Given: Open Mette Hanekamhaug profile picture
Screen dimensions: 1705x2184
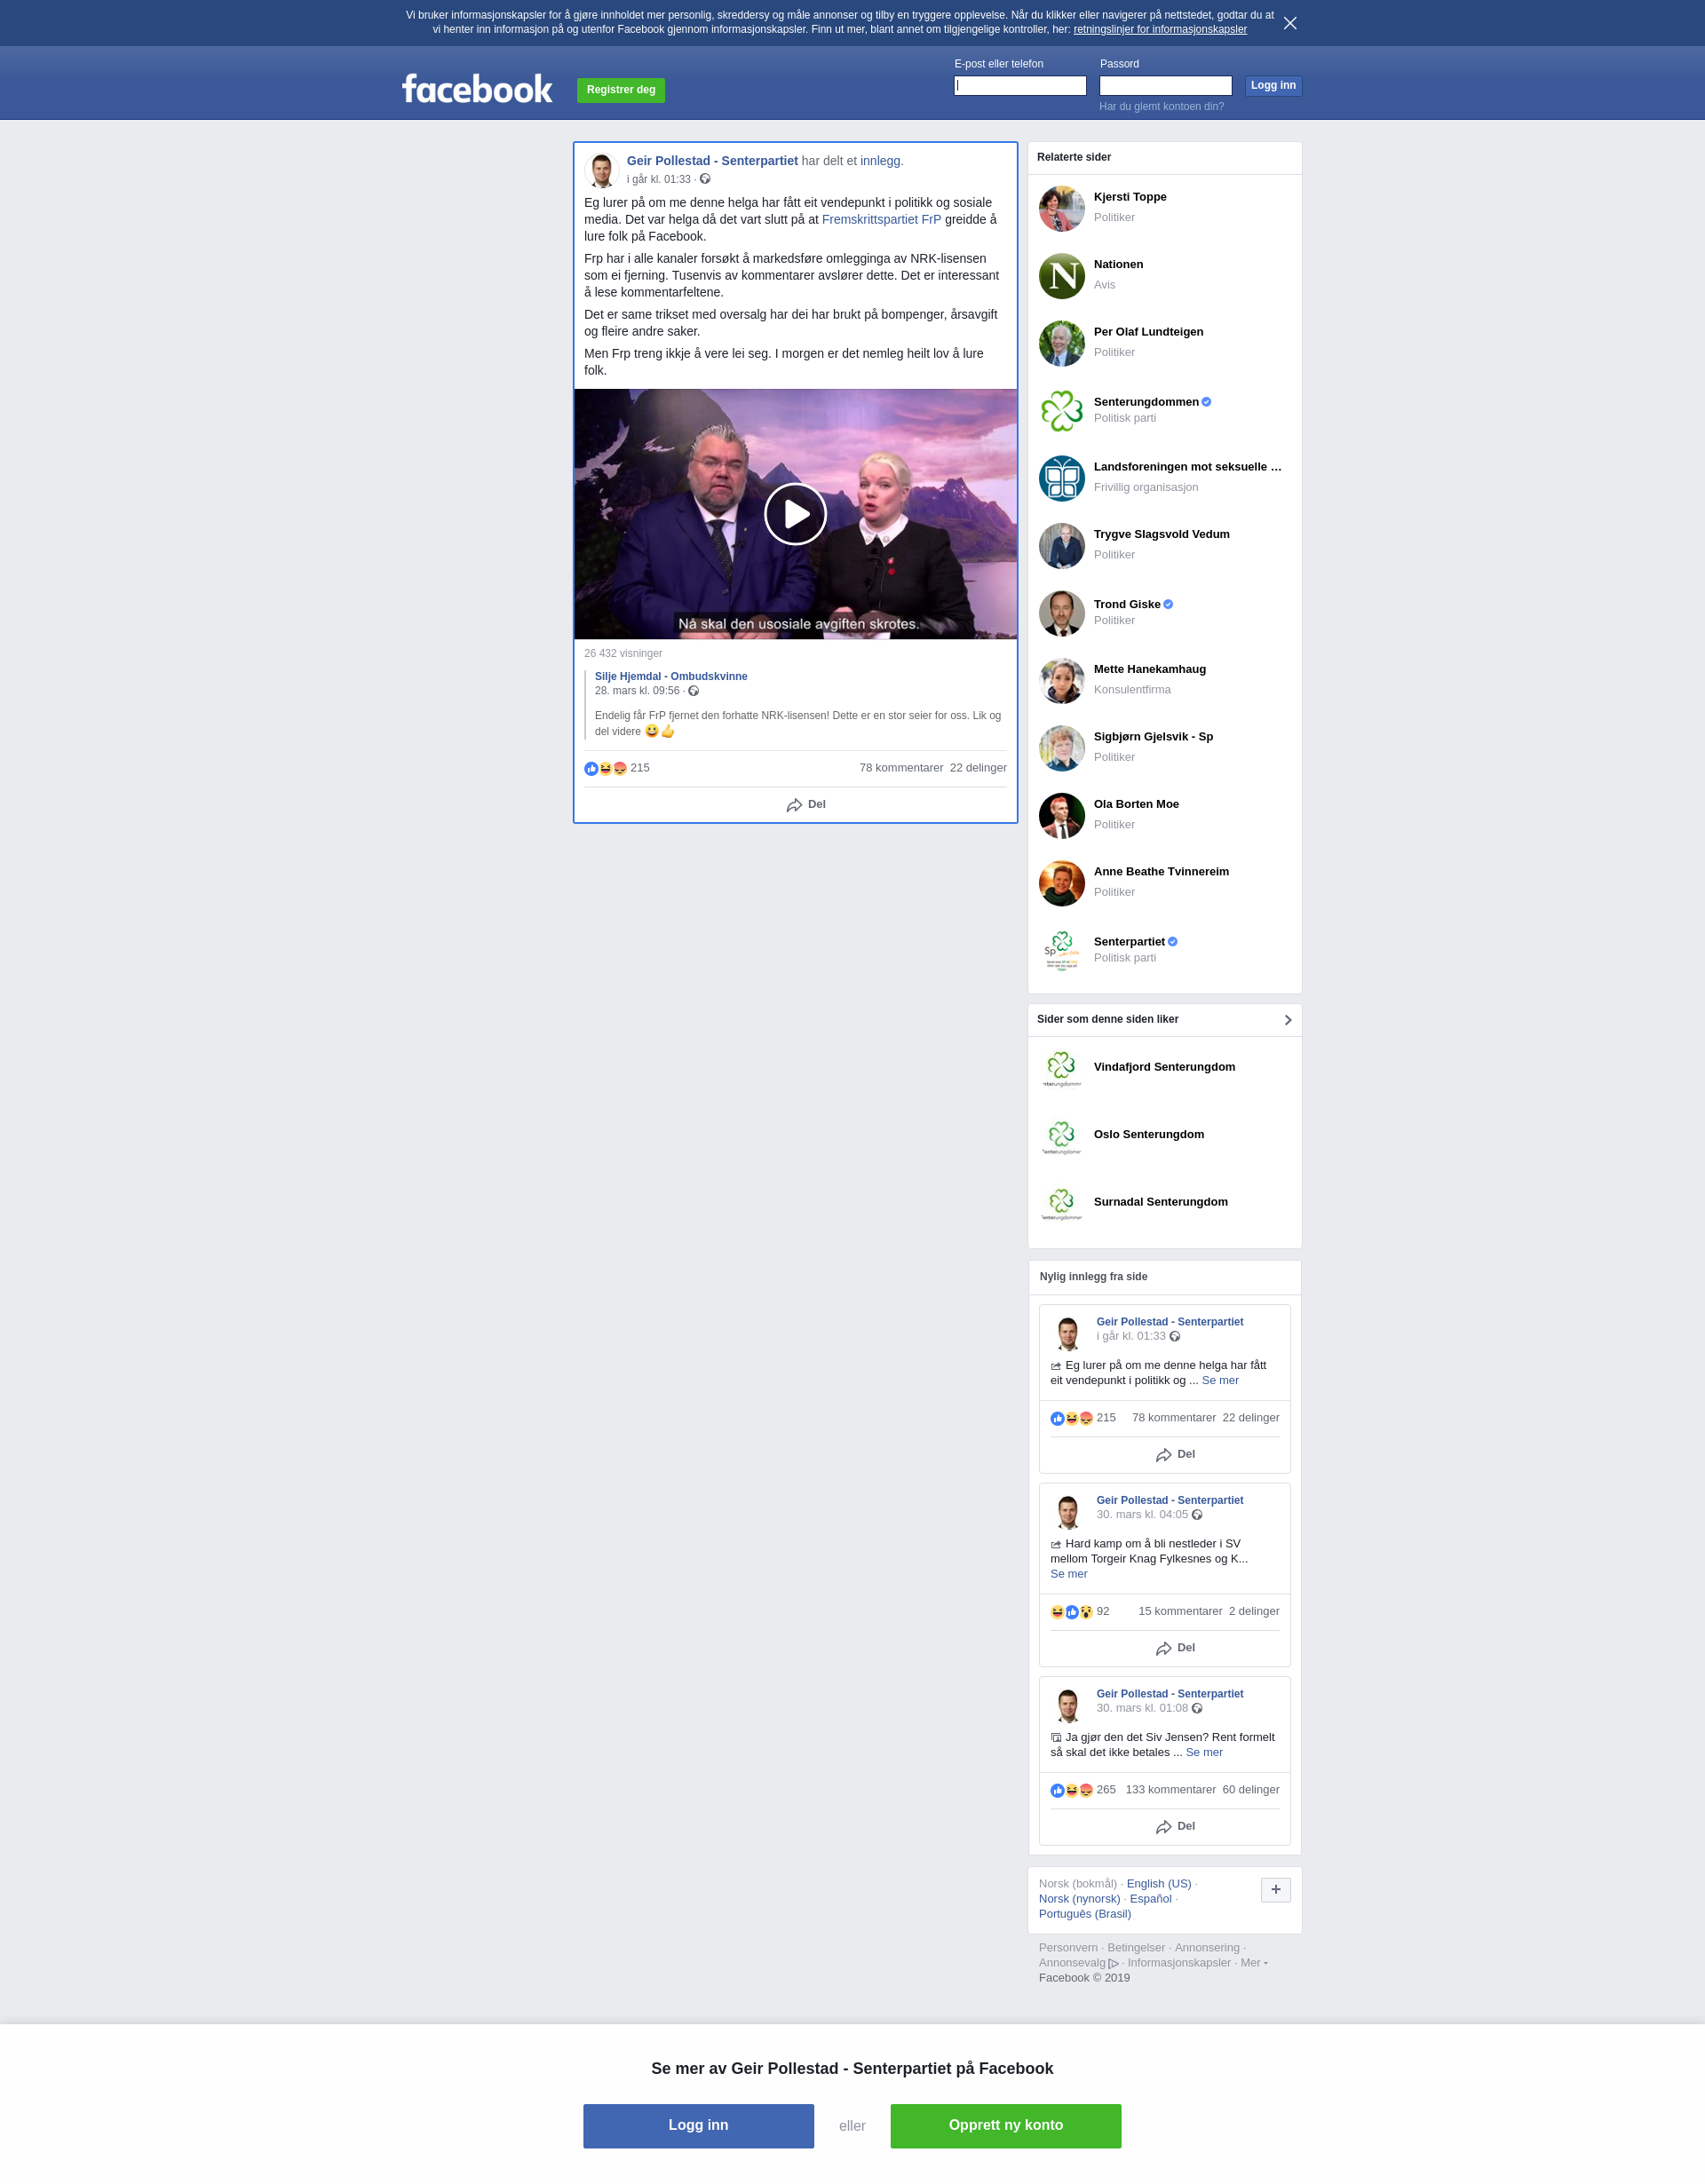Looking at the screenshot, I should click(x=1062, y=681).
